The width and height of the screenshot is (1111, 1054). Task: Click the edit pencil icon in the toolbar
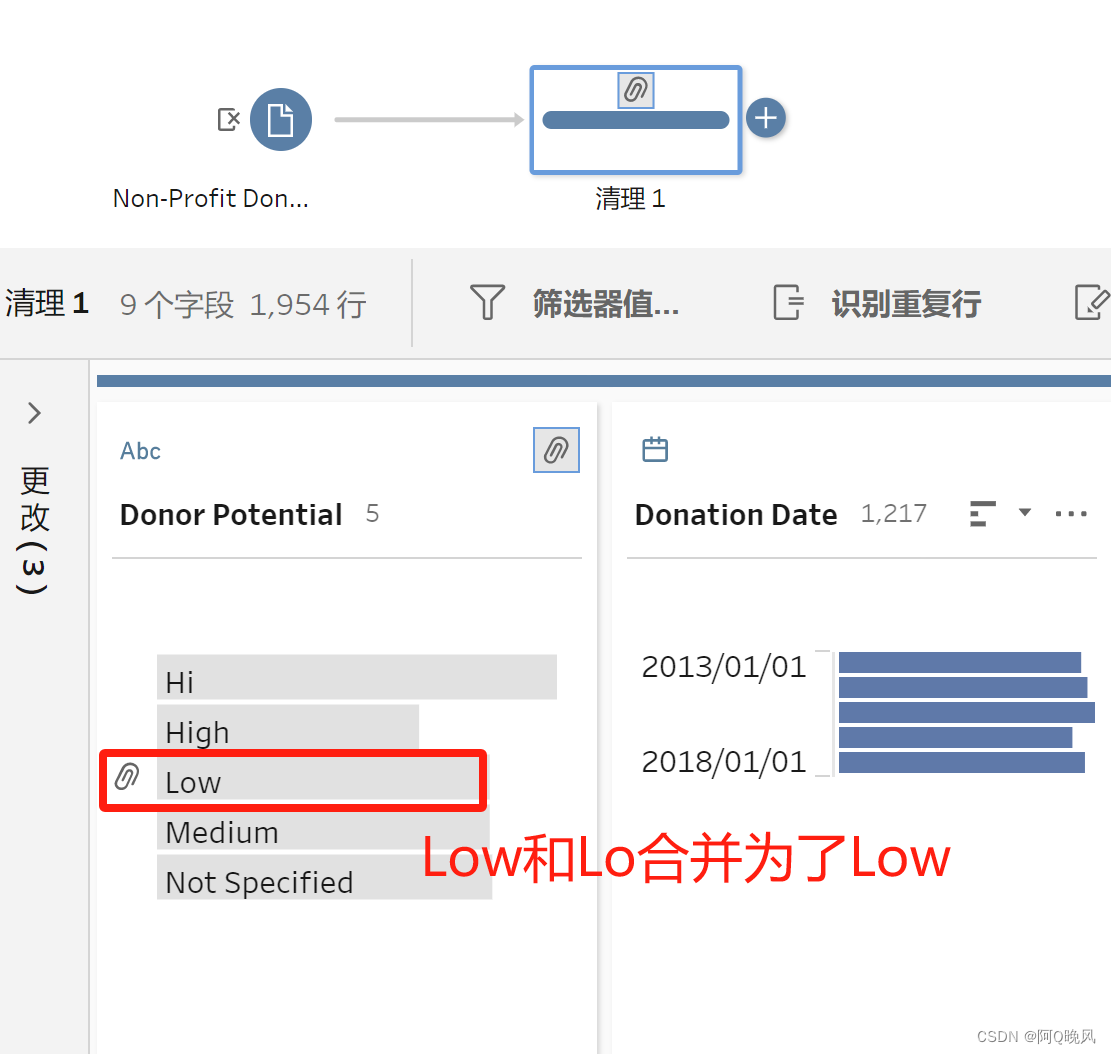click(x=1091, y=302)
